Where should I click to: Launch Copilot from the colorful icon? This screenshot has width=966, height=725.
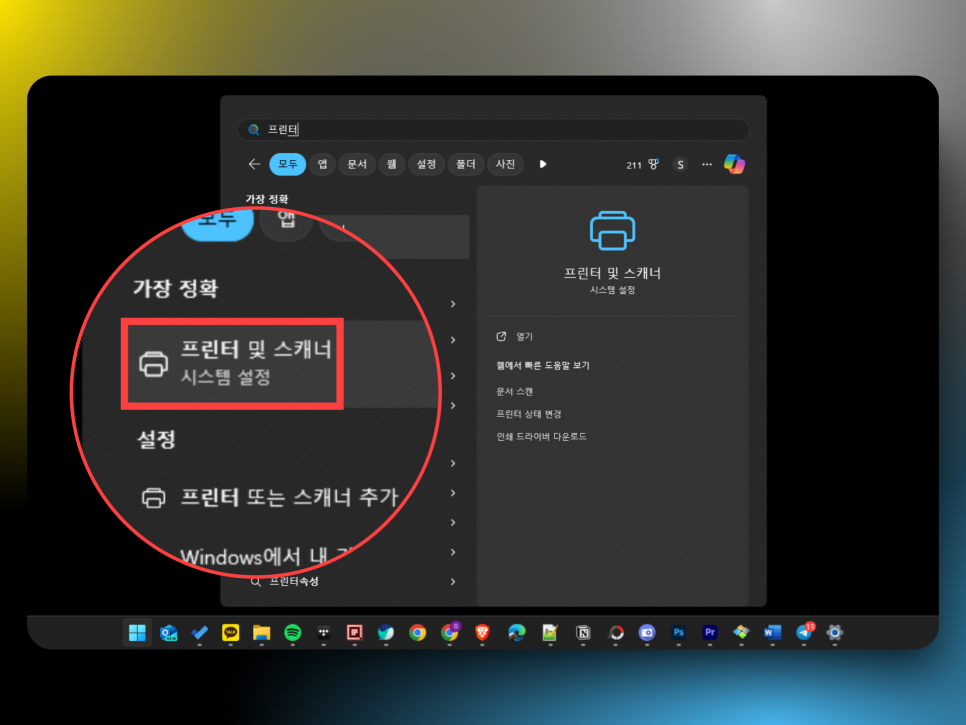coord(734,164)
